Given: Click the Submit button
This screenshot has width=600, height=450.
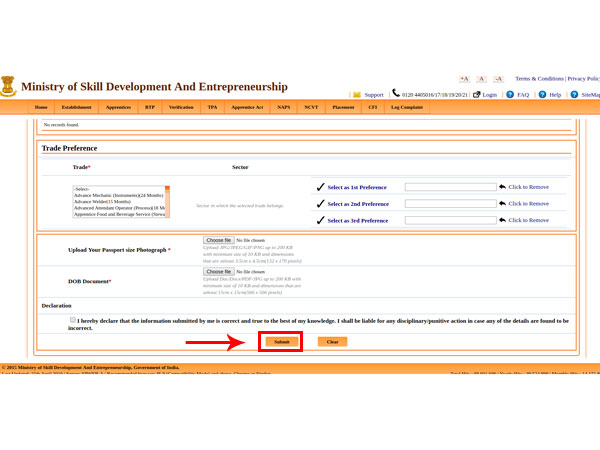Looking at the screenshot, I should click(x=282, y=342).
